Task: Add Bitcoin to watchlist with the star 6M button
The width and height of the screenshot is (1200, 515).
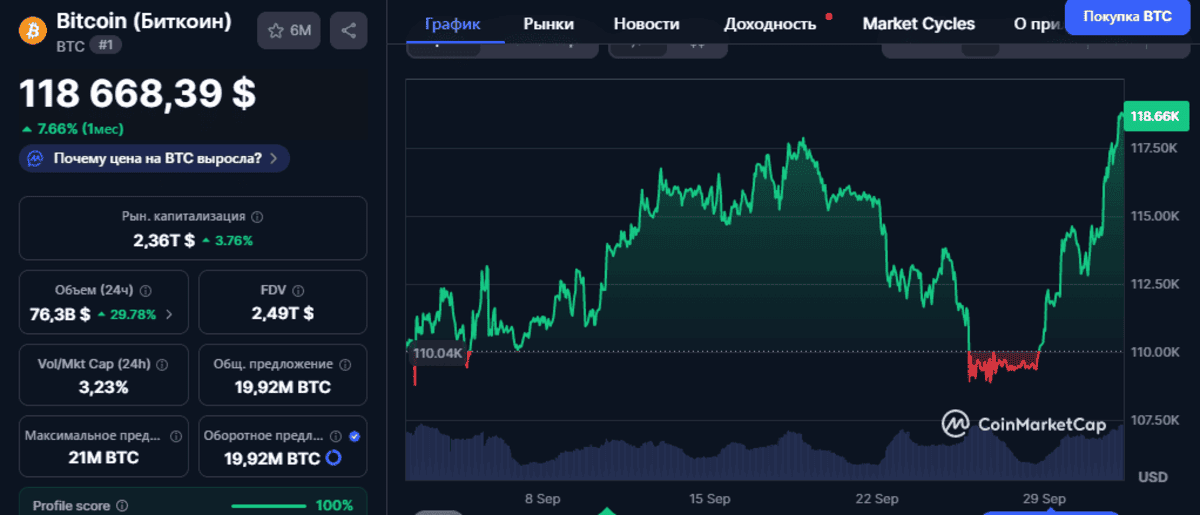Action: [x=289, y=31]
